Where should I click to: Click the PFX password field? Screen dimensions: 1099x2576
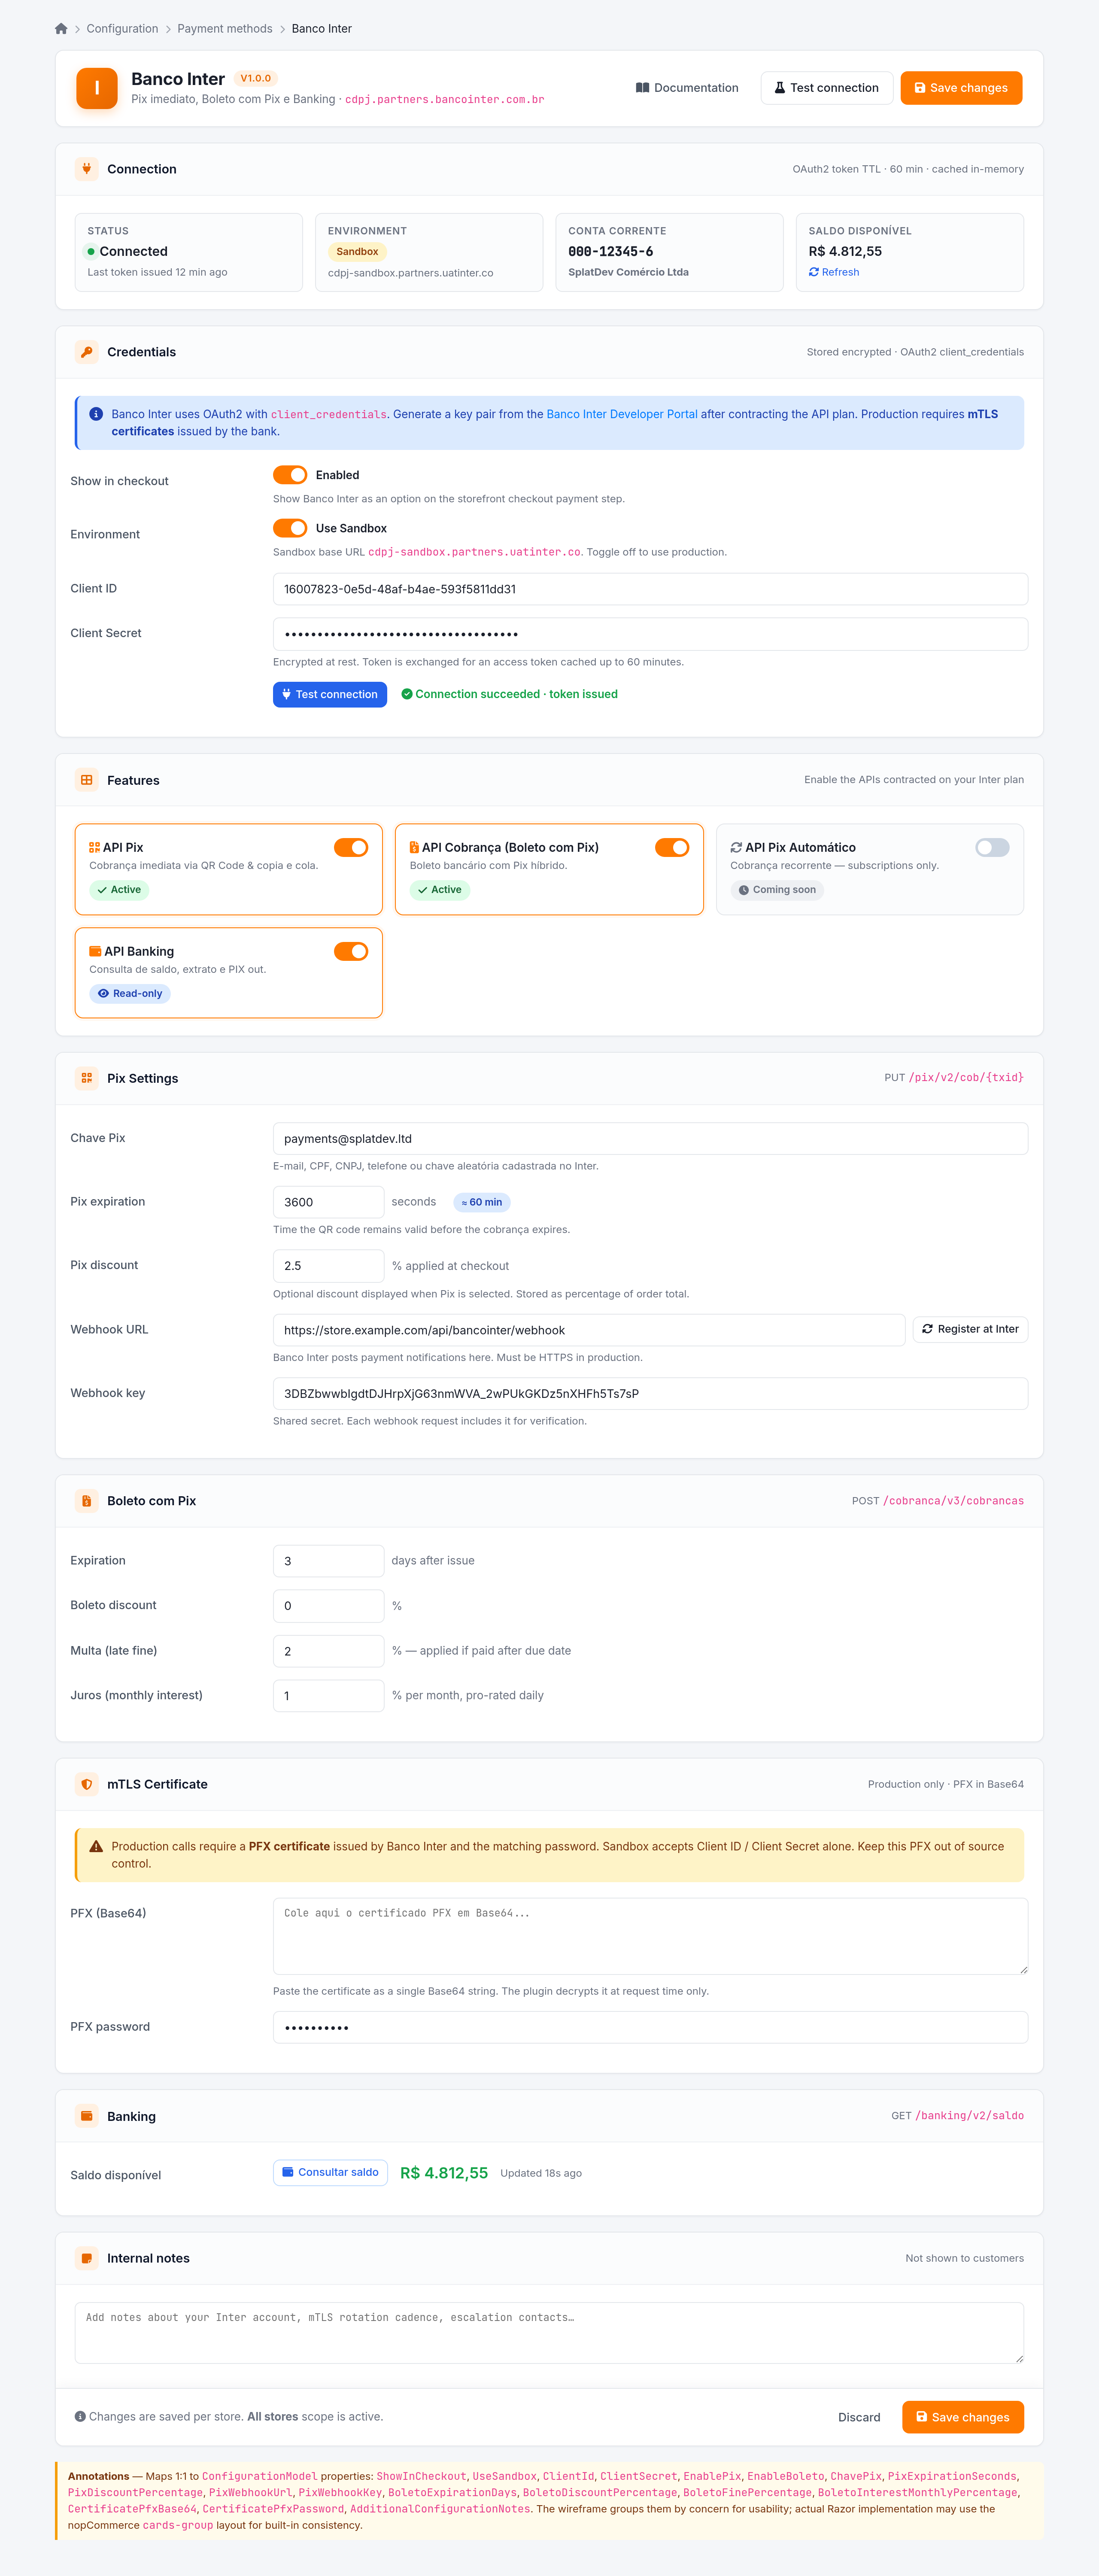[650, 2027]
